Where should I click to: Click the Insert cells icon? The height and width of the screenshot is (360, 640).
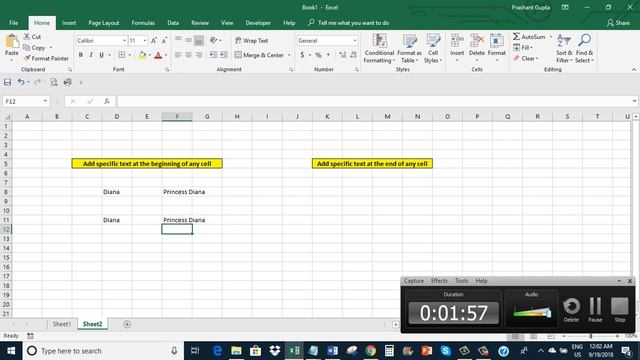457,41
